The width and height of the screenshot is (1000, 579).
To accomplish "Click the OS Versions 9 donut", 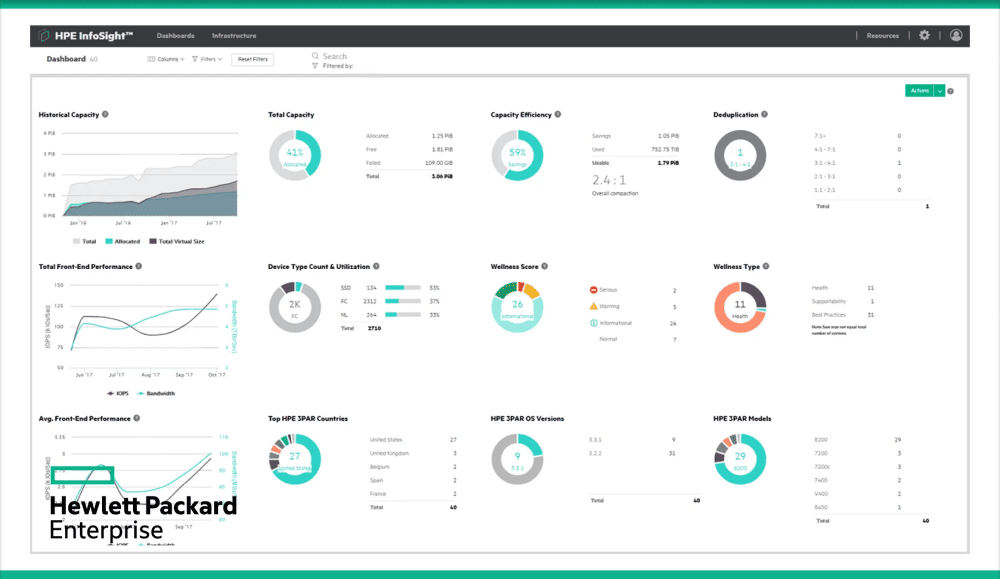I will pos(517,459).
